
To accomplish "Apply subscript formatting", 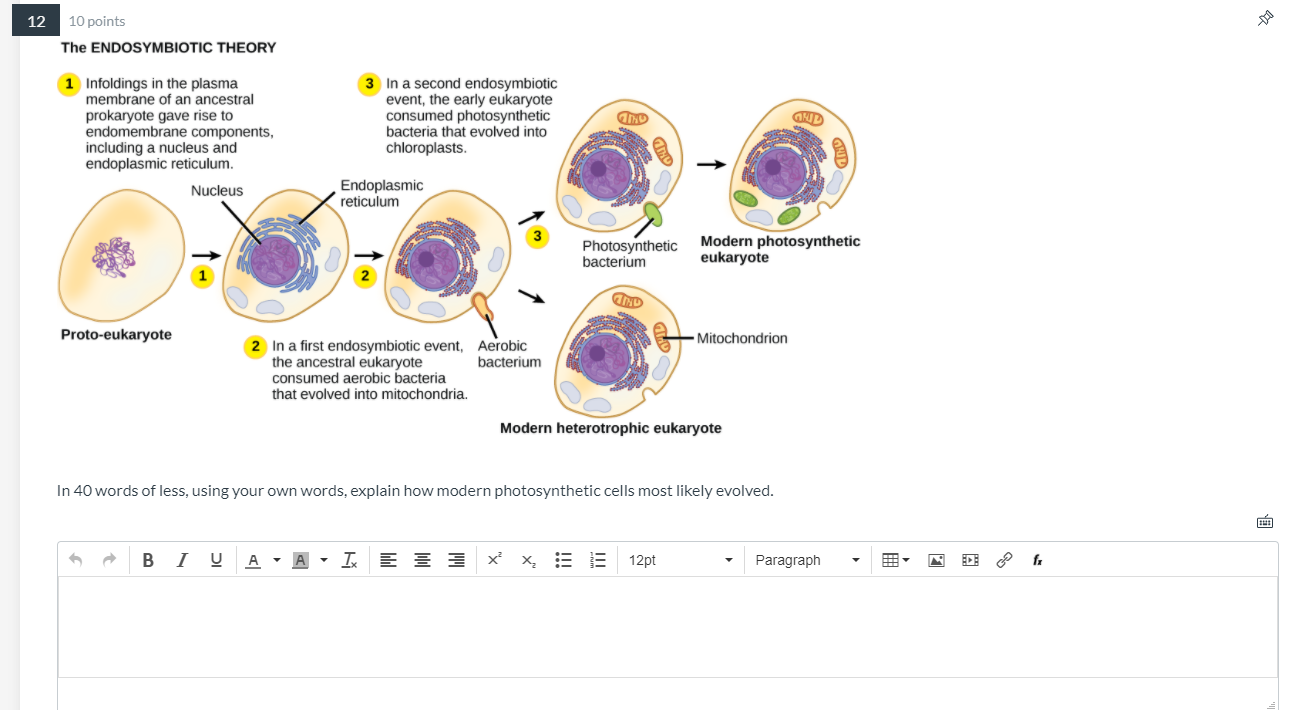I will (x=528, y=560).
